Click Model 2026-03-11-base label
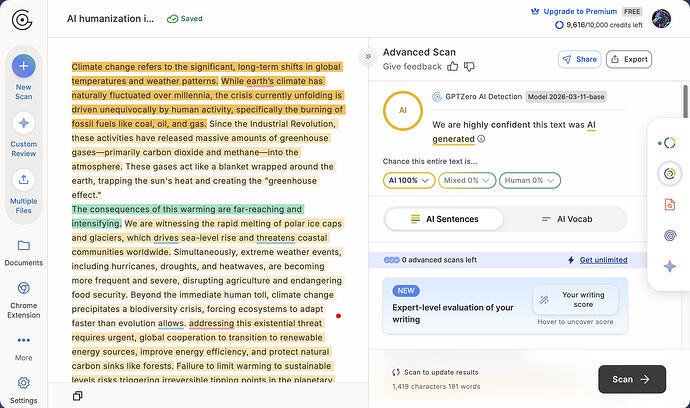The width and height of the screenshot is (690, 408). [566, 96]
